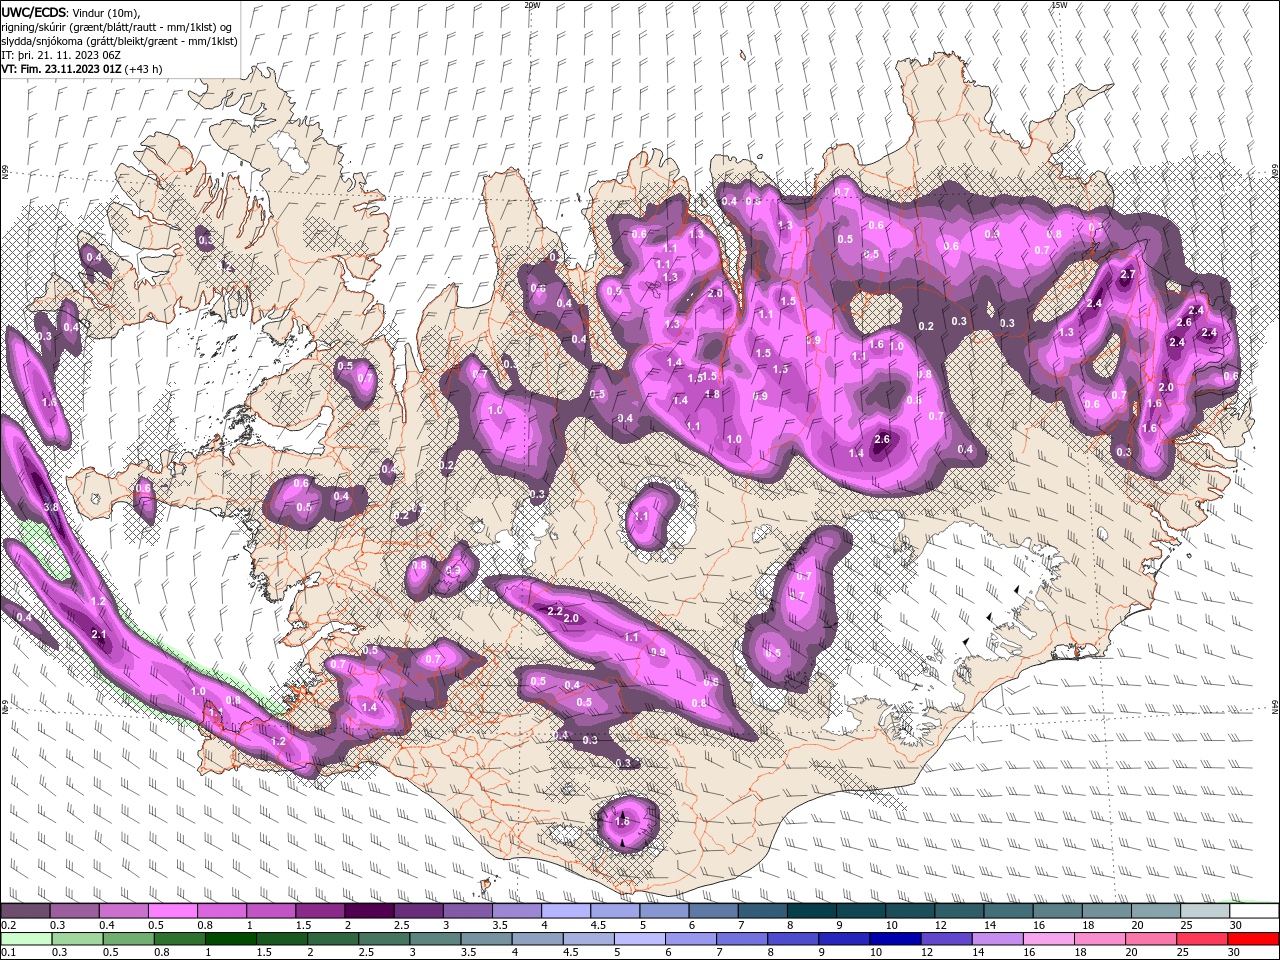Select the lilac 14 swatch in lower legend
The image size is (1280, 960).
pyautogui.click(x=996, y=938)
